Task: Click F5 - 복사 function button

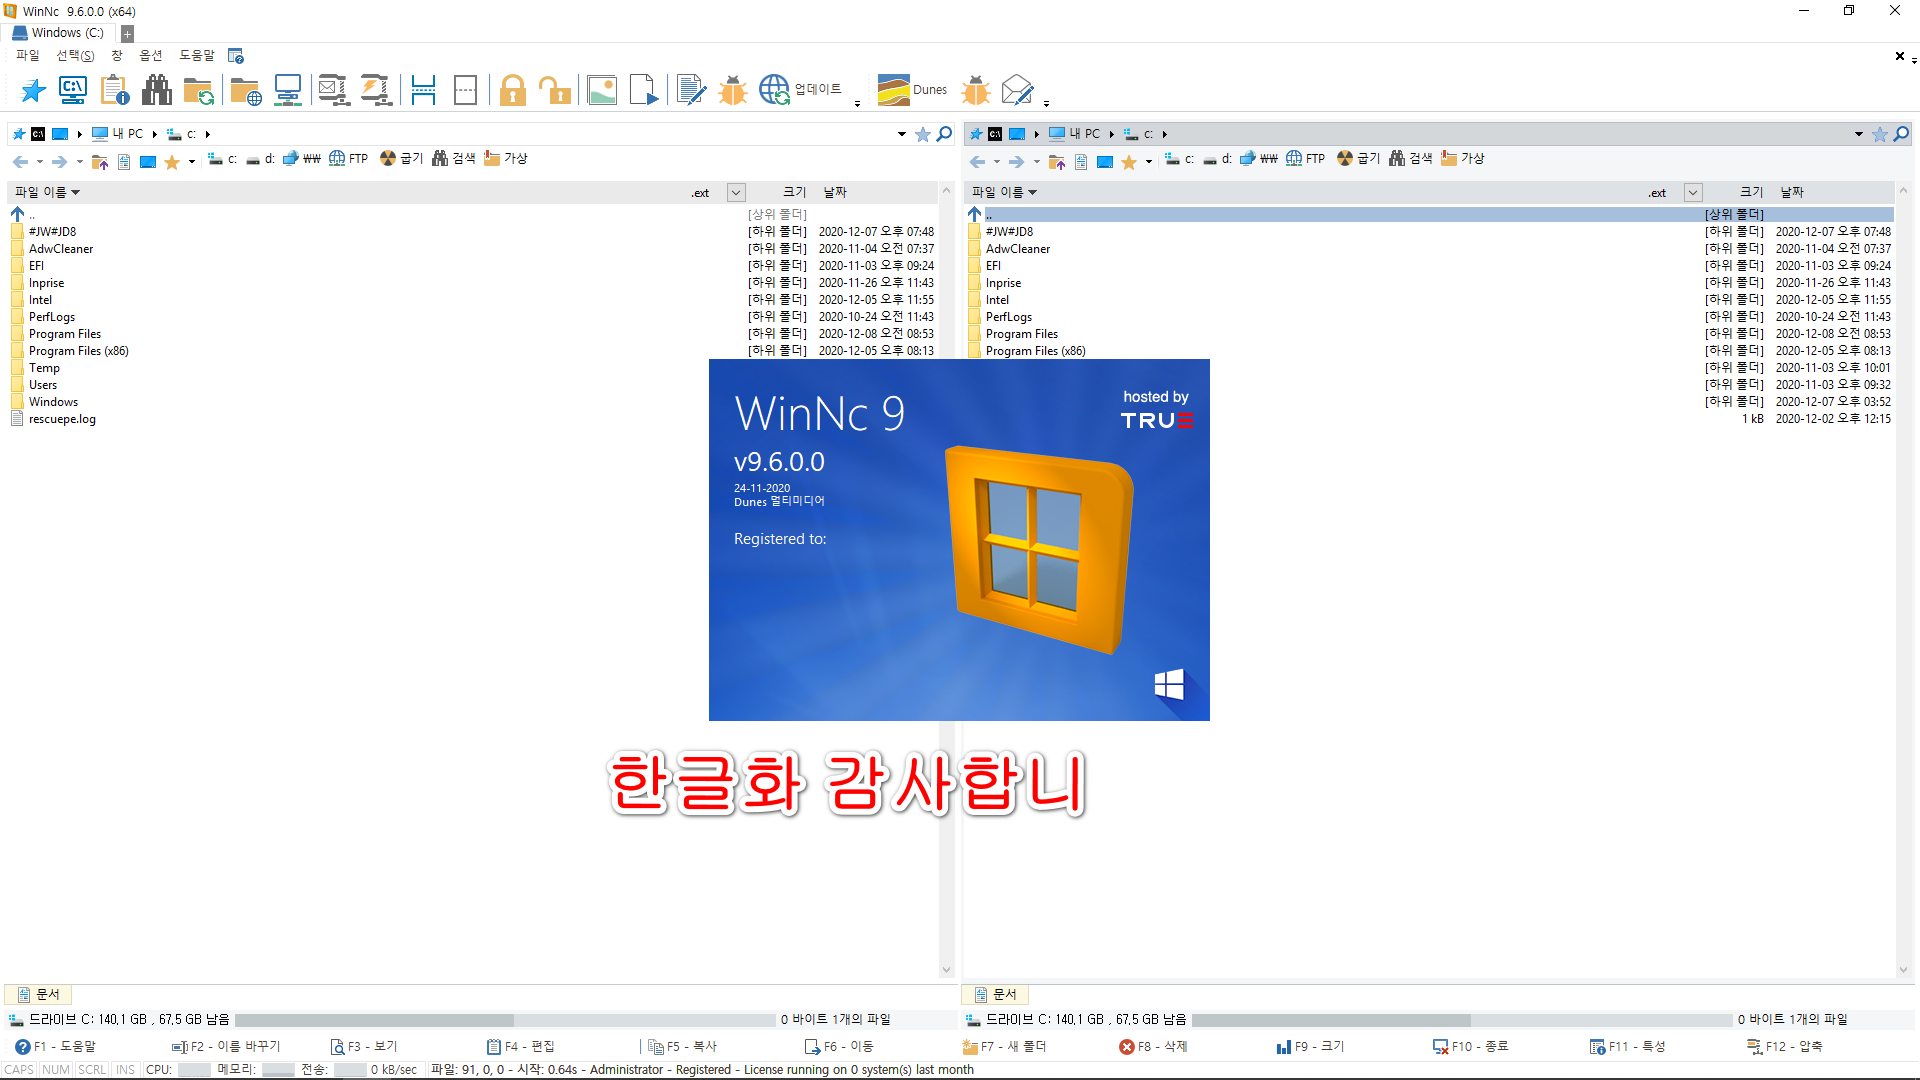Action: point(682,1047)
